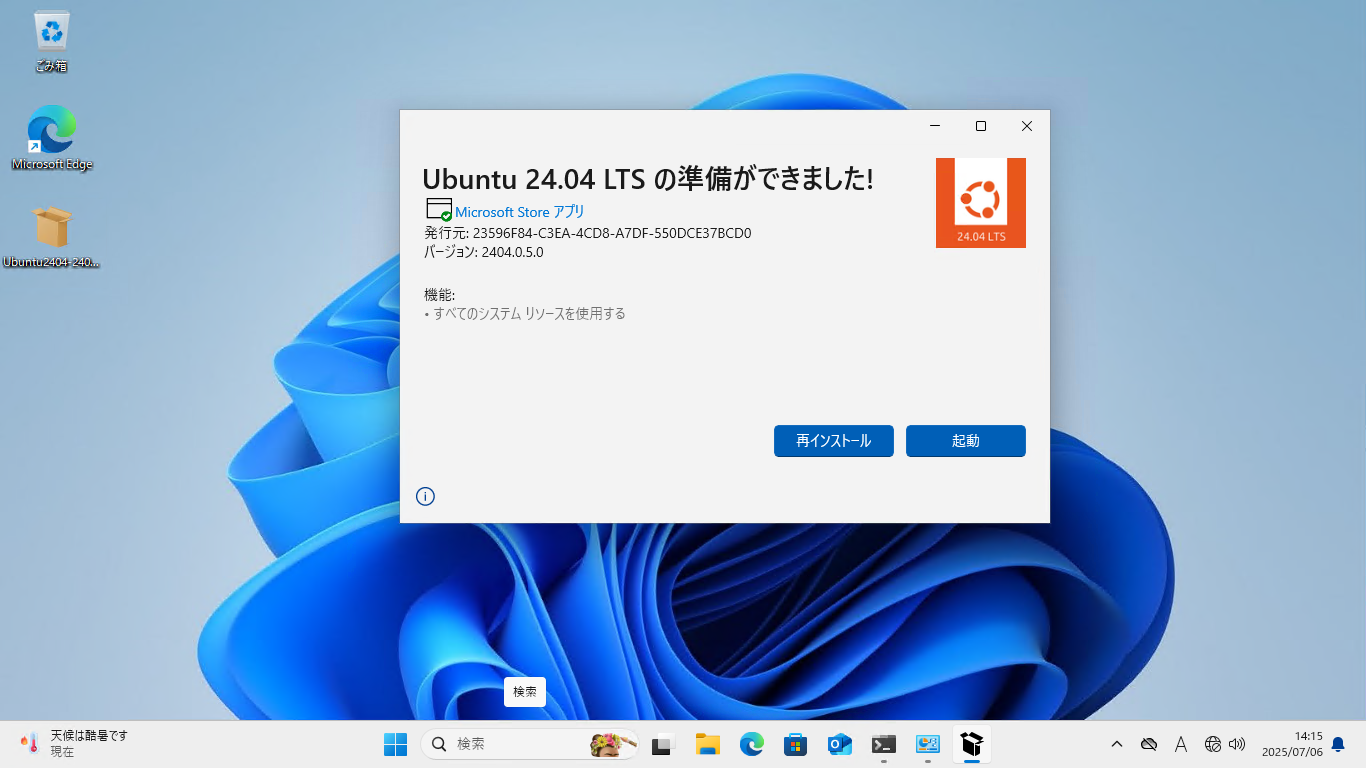The height and width of the screenshot is (768, 1366).
Task: Click the taskbar 検索 search box
Action: coord(530,744)
